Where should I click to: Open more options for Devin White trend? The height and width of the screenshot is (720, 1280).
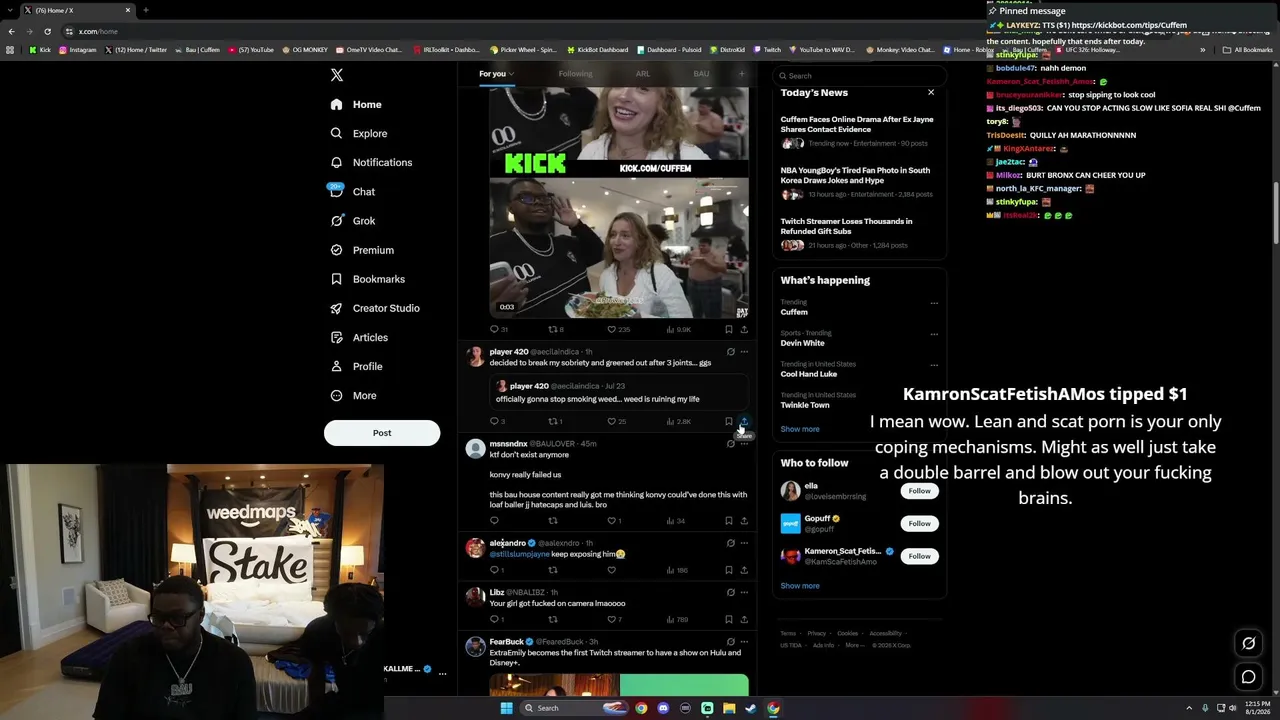pos(934,334)
